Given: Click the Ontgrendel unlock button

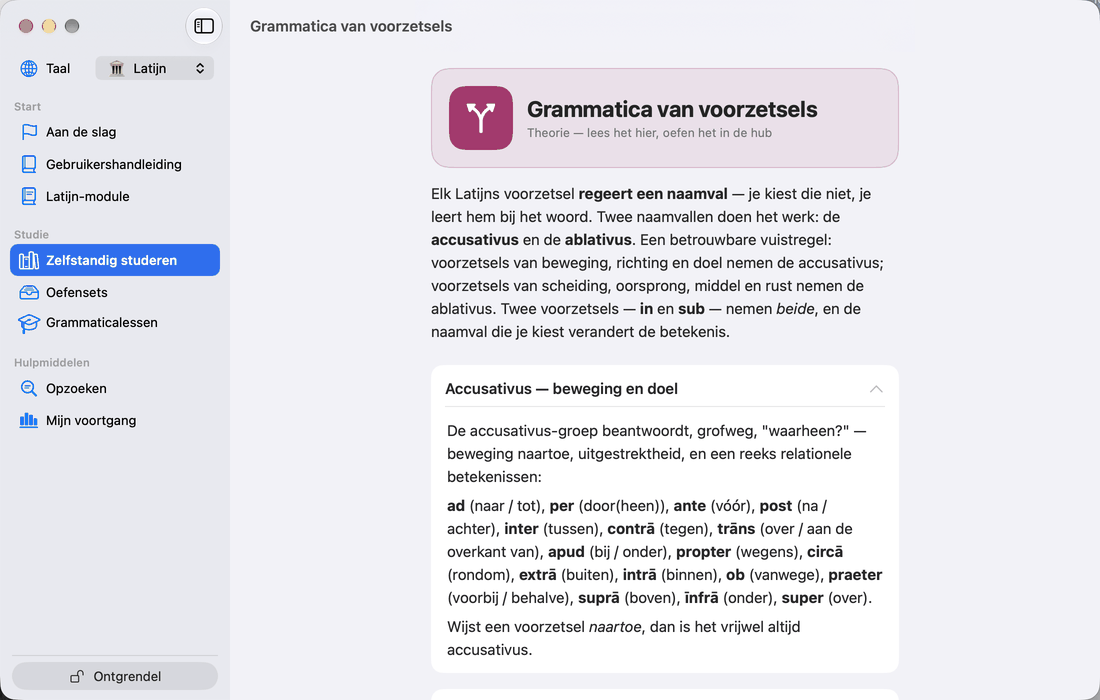Looking at the screenshot, I should [115, 676].
